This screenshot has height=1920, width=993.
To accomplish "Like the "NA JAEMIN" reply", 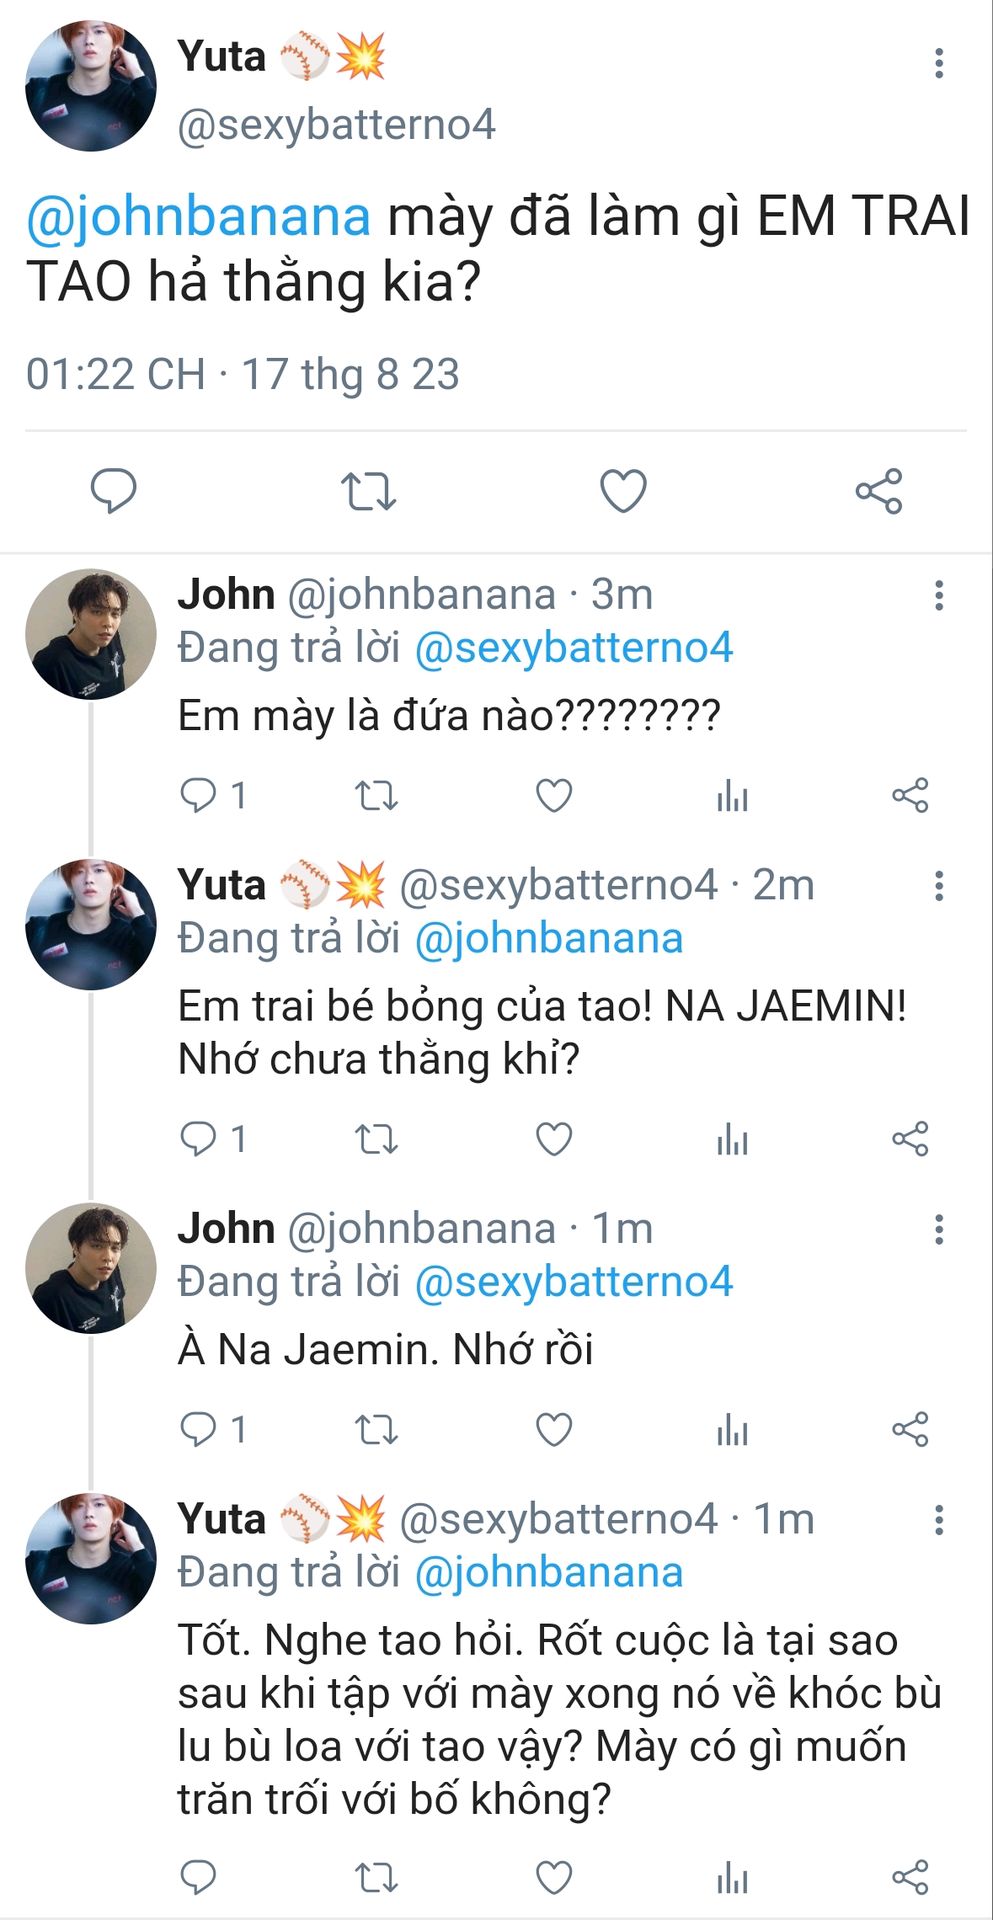I will pos(554,1139).
